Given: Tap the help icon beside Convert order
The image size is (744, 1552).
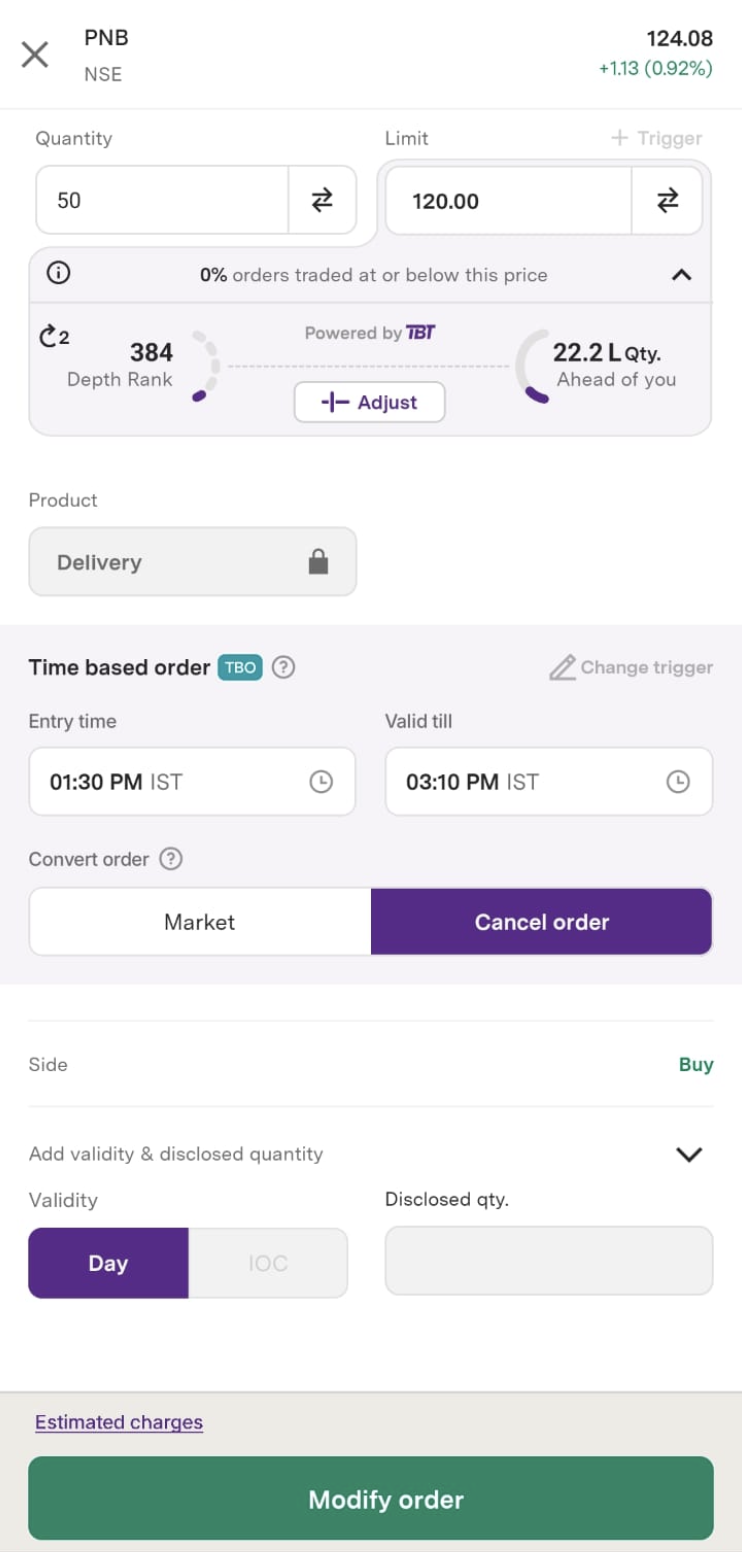Looking at the screenshot, I should (172, 859).
